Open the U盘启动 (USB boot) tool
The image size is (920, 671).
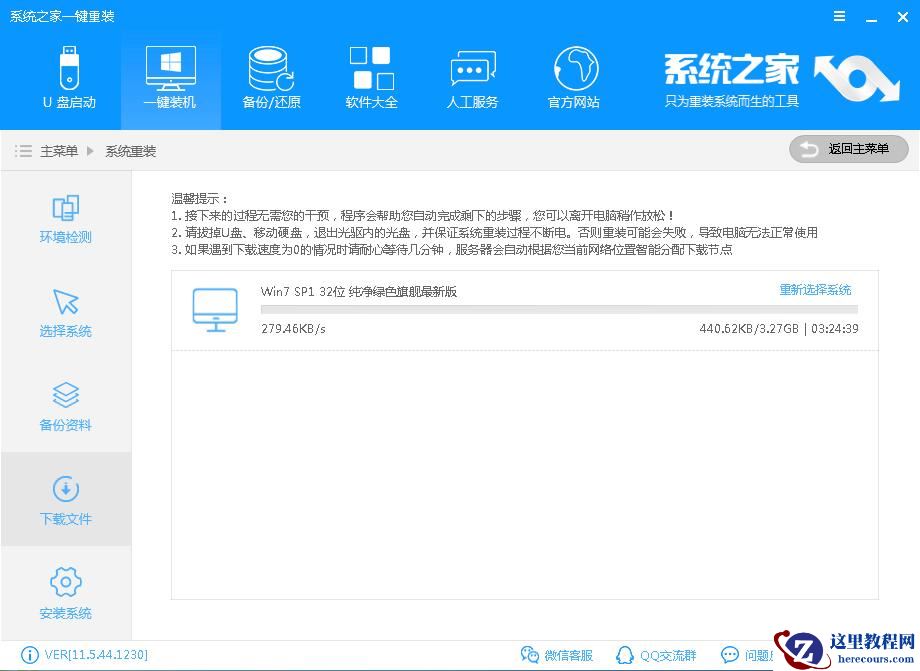(69, 78)
